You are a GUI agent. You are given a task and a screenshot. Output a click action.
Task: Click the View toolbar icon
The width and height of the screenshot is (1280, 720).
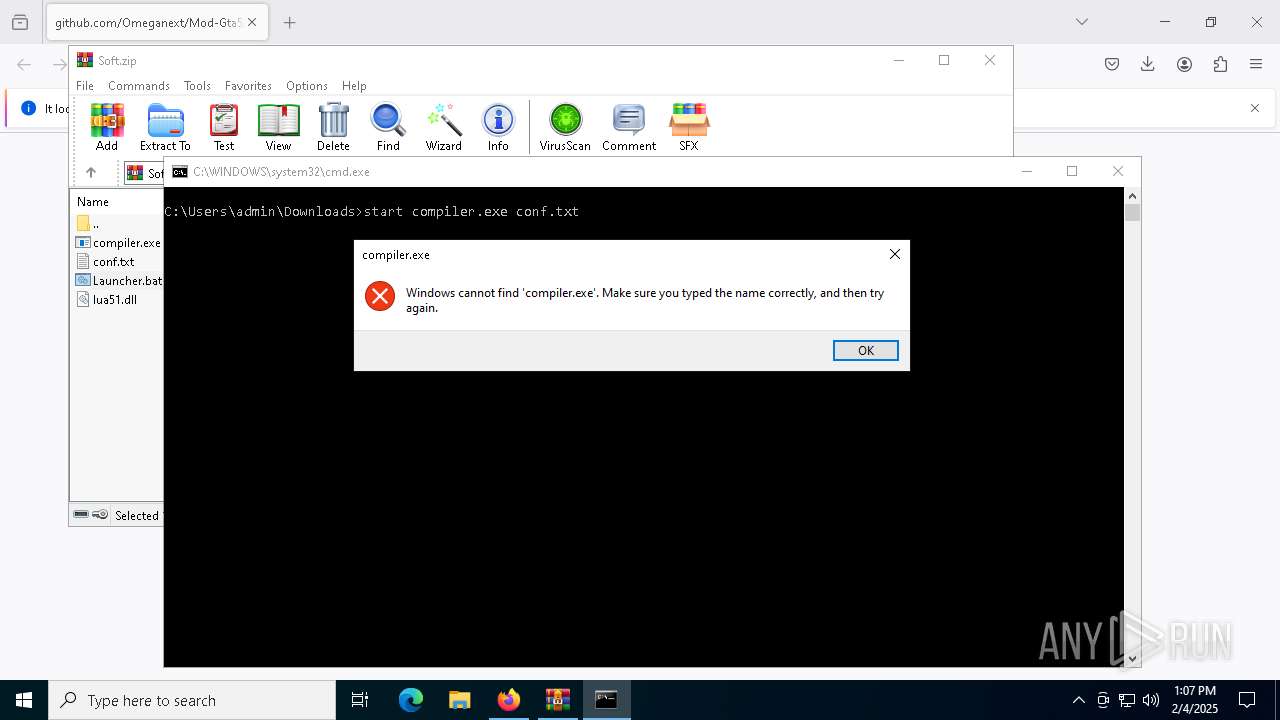pyautogui.click(x=278, y=127)
